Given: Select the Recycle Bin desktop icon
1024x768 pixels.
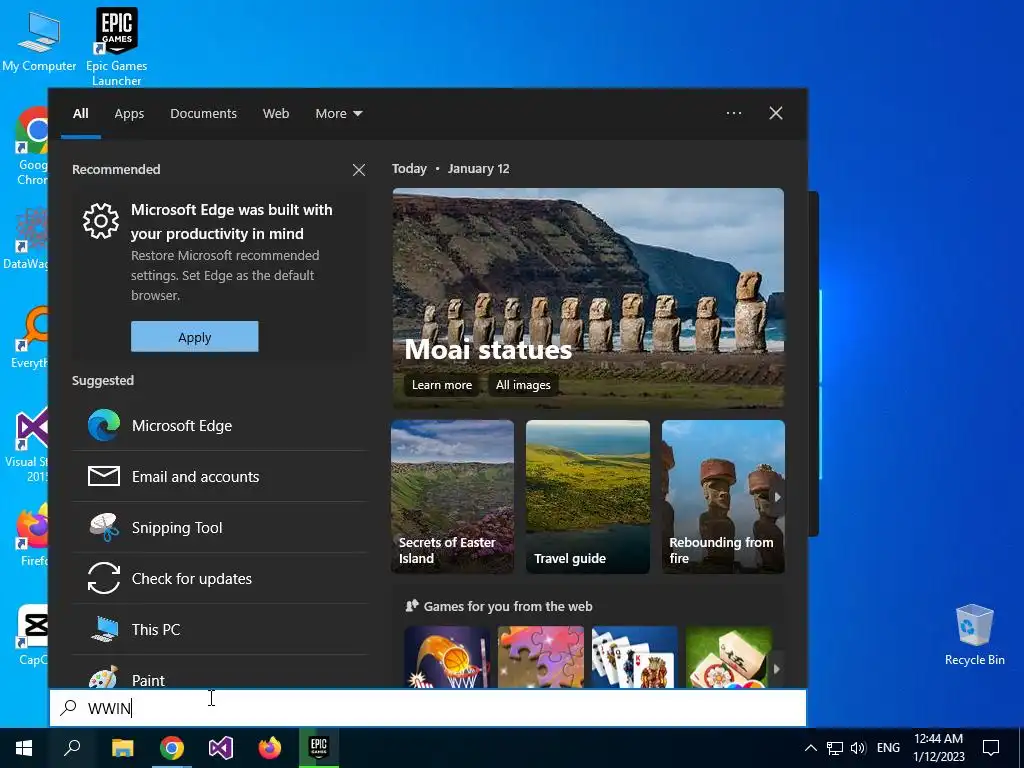Looking at the screenshot, I should click(x=974, y=635).
